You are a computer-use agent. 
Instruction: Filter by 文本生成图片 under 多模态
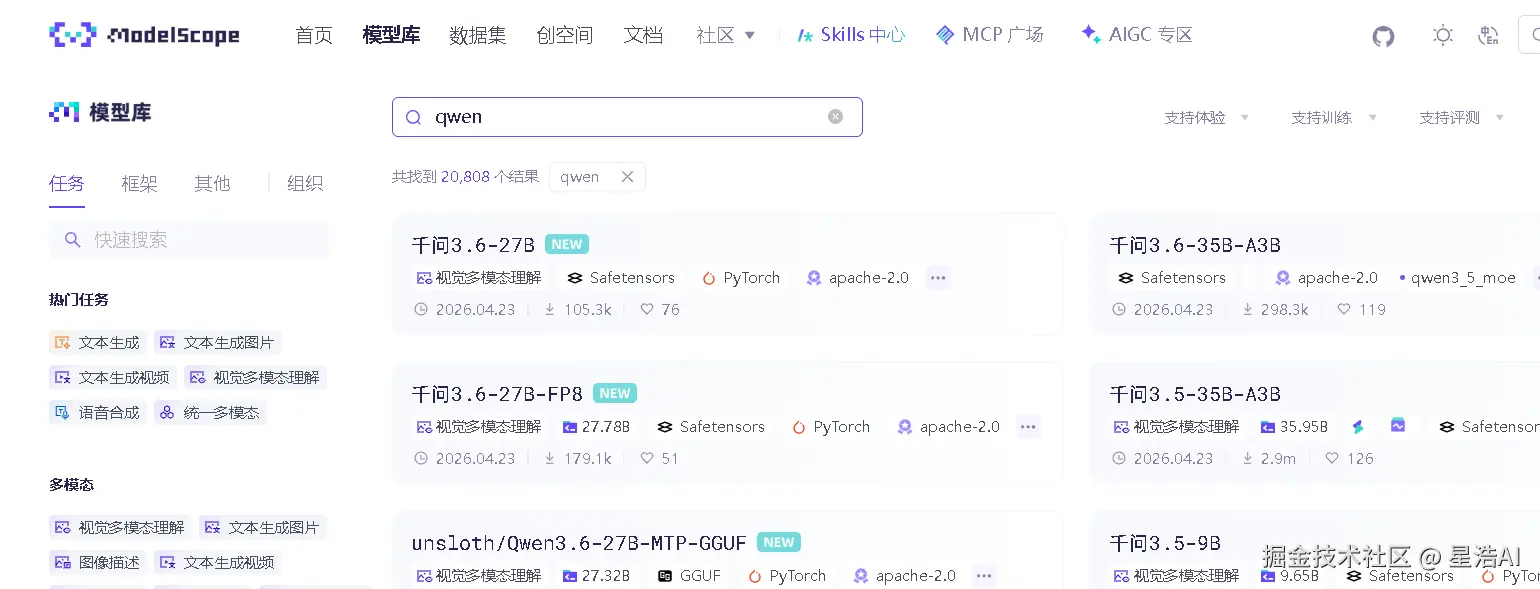click(262, 528)
